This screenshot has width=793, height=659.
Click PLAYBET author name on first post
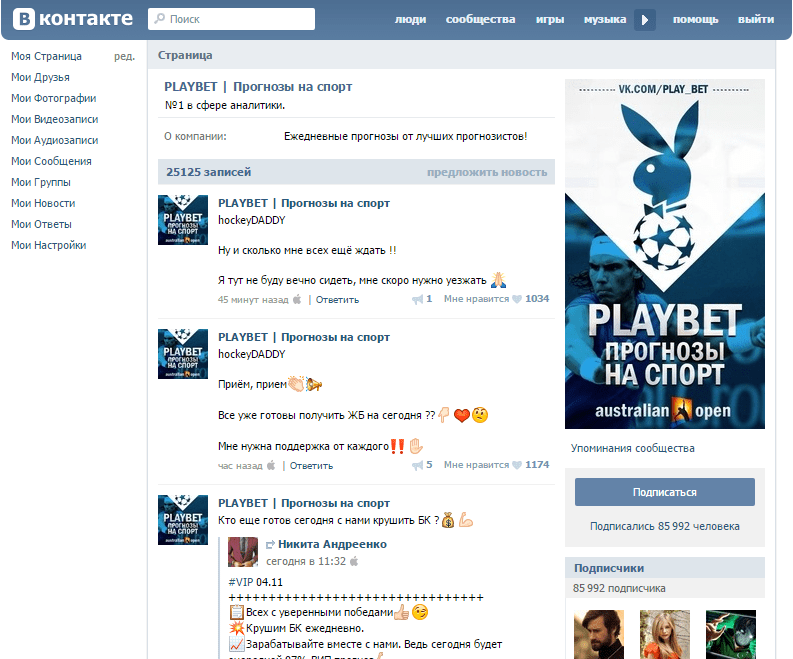pos(304,203)
